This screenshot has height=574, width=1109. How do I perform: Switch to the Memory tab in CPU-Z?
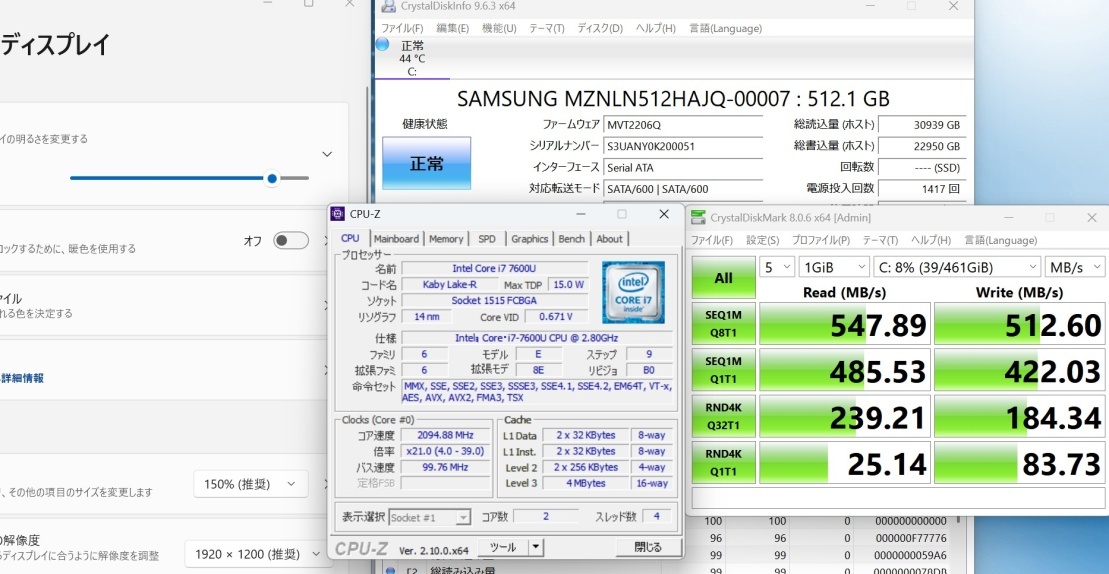tap(446, 239)
